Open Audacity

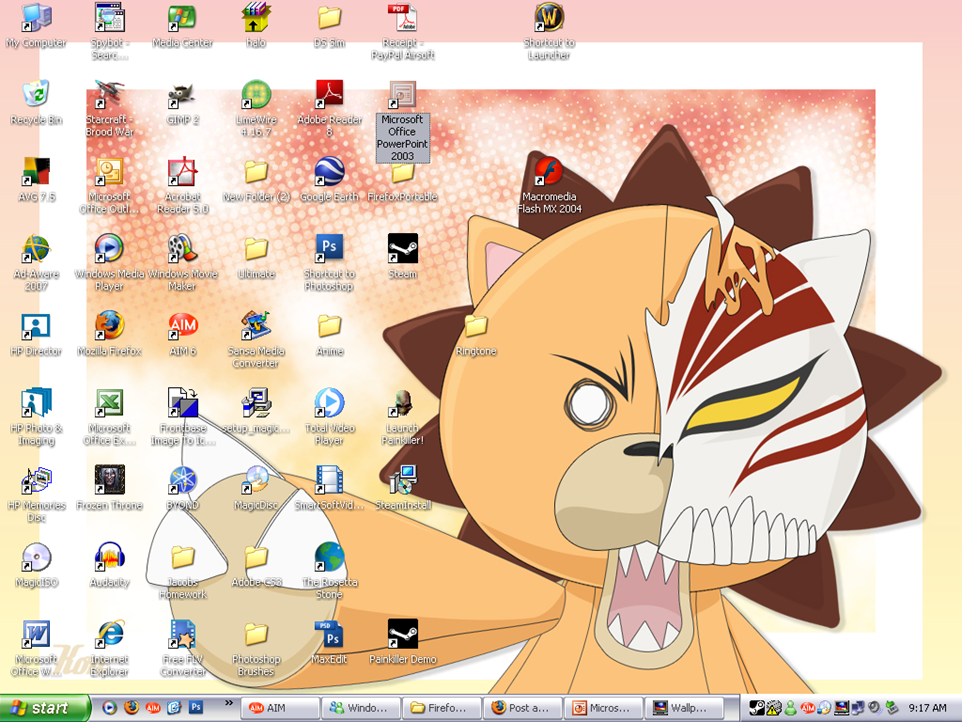[x=108, y=558]
